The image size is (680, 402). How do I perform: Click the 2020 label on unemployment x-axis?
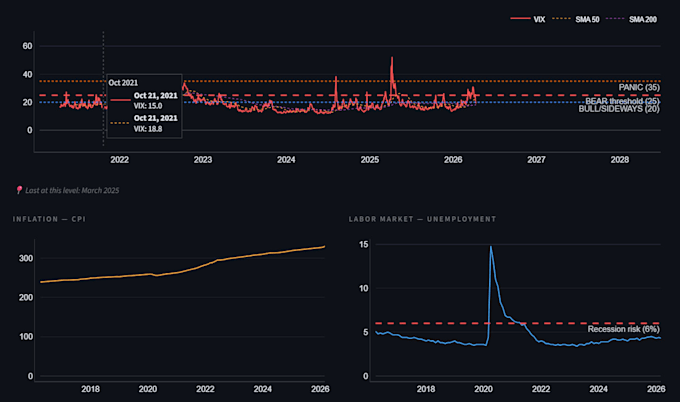pyautogui.click(x=484, y=389)
